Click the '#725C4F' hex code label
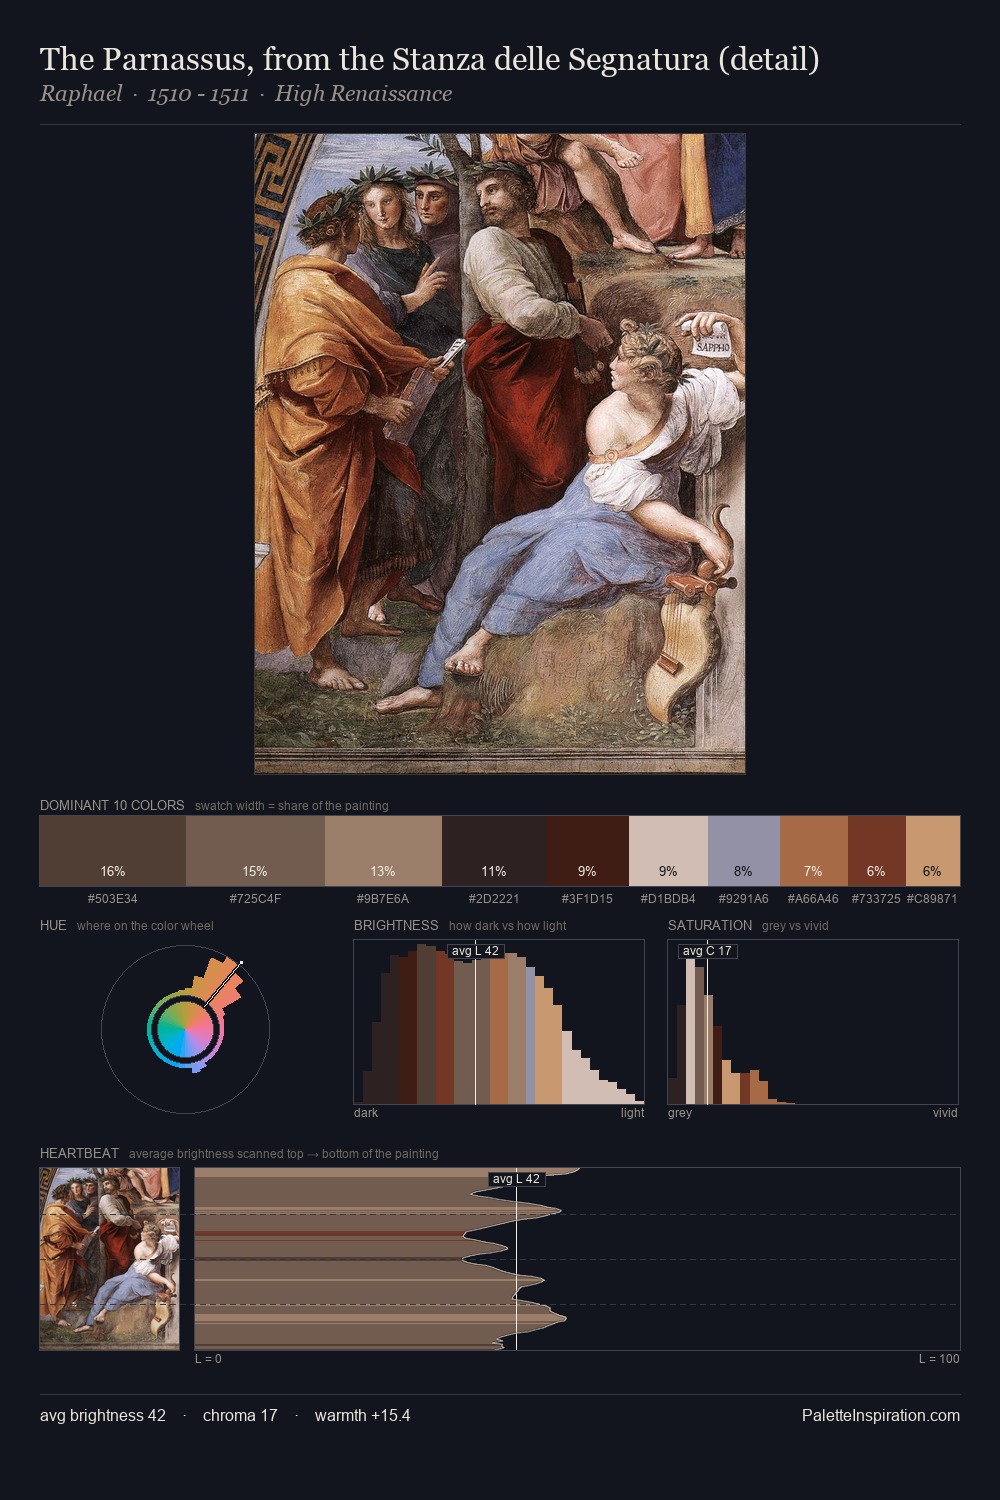 tap(255, 899)
